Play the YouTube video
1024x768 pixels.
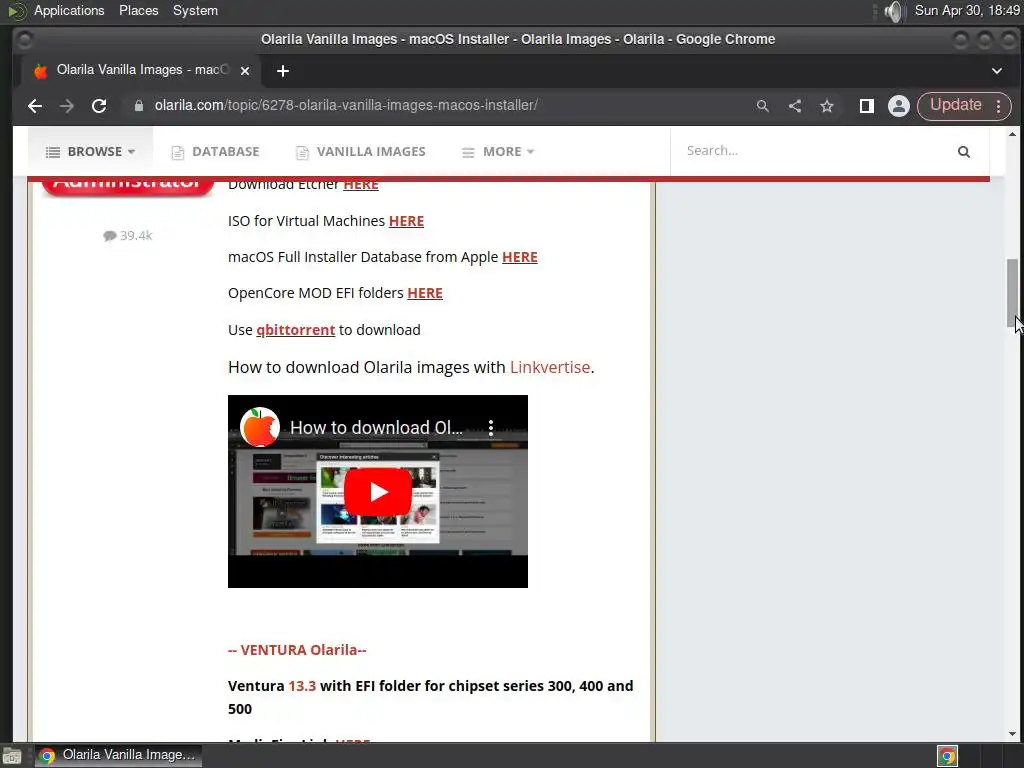click(x=377, y=492)
